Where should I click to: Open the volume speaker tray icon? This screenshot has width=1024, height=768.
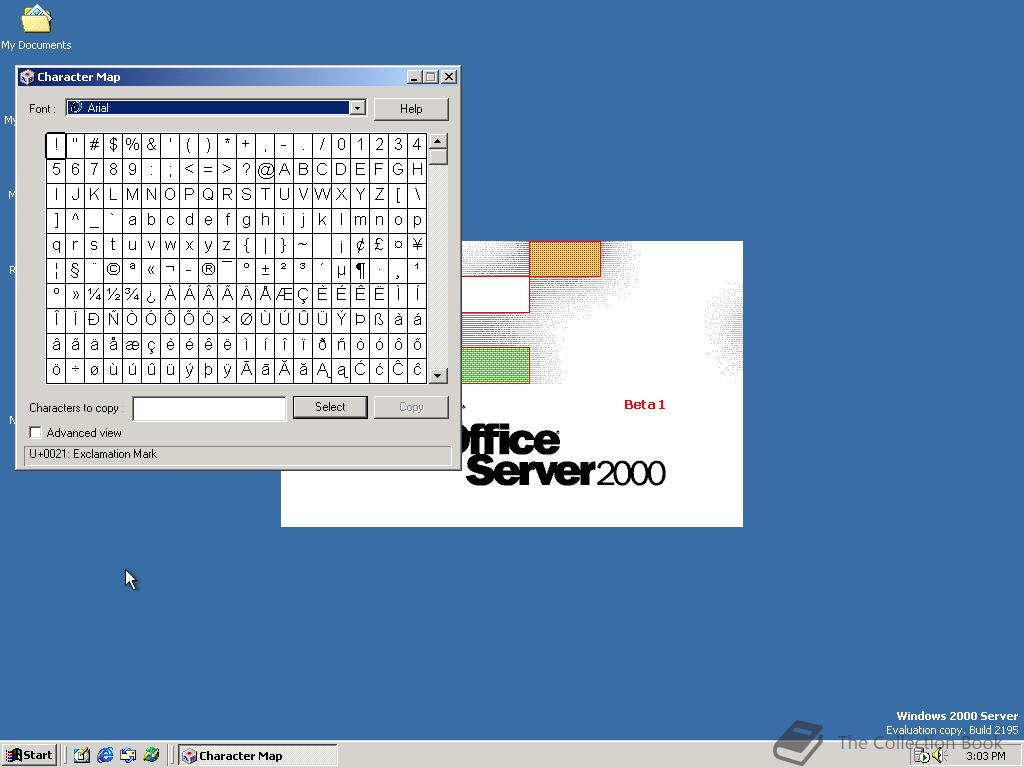[x=938, y=756]
